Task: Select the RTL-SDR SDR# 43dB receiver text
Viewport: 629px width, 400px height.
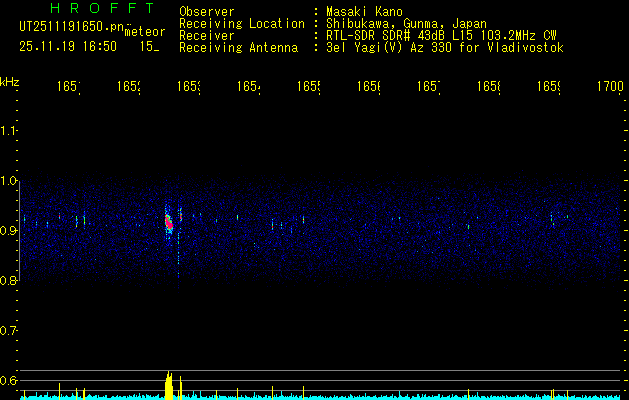Action: [x=441, y=36]
